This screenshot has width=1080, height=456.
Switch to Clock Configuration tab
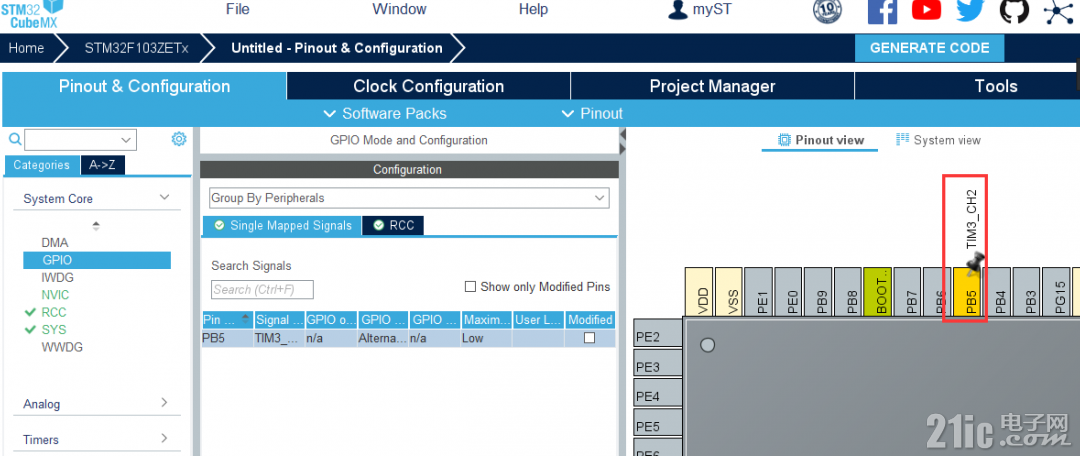428,86
